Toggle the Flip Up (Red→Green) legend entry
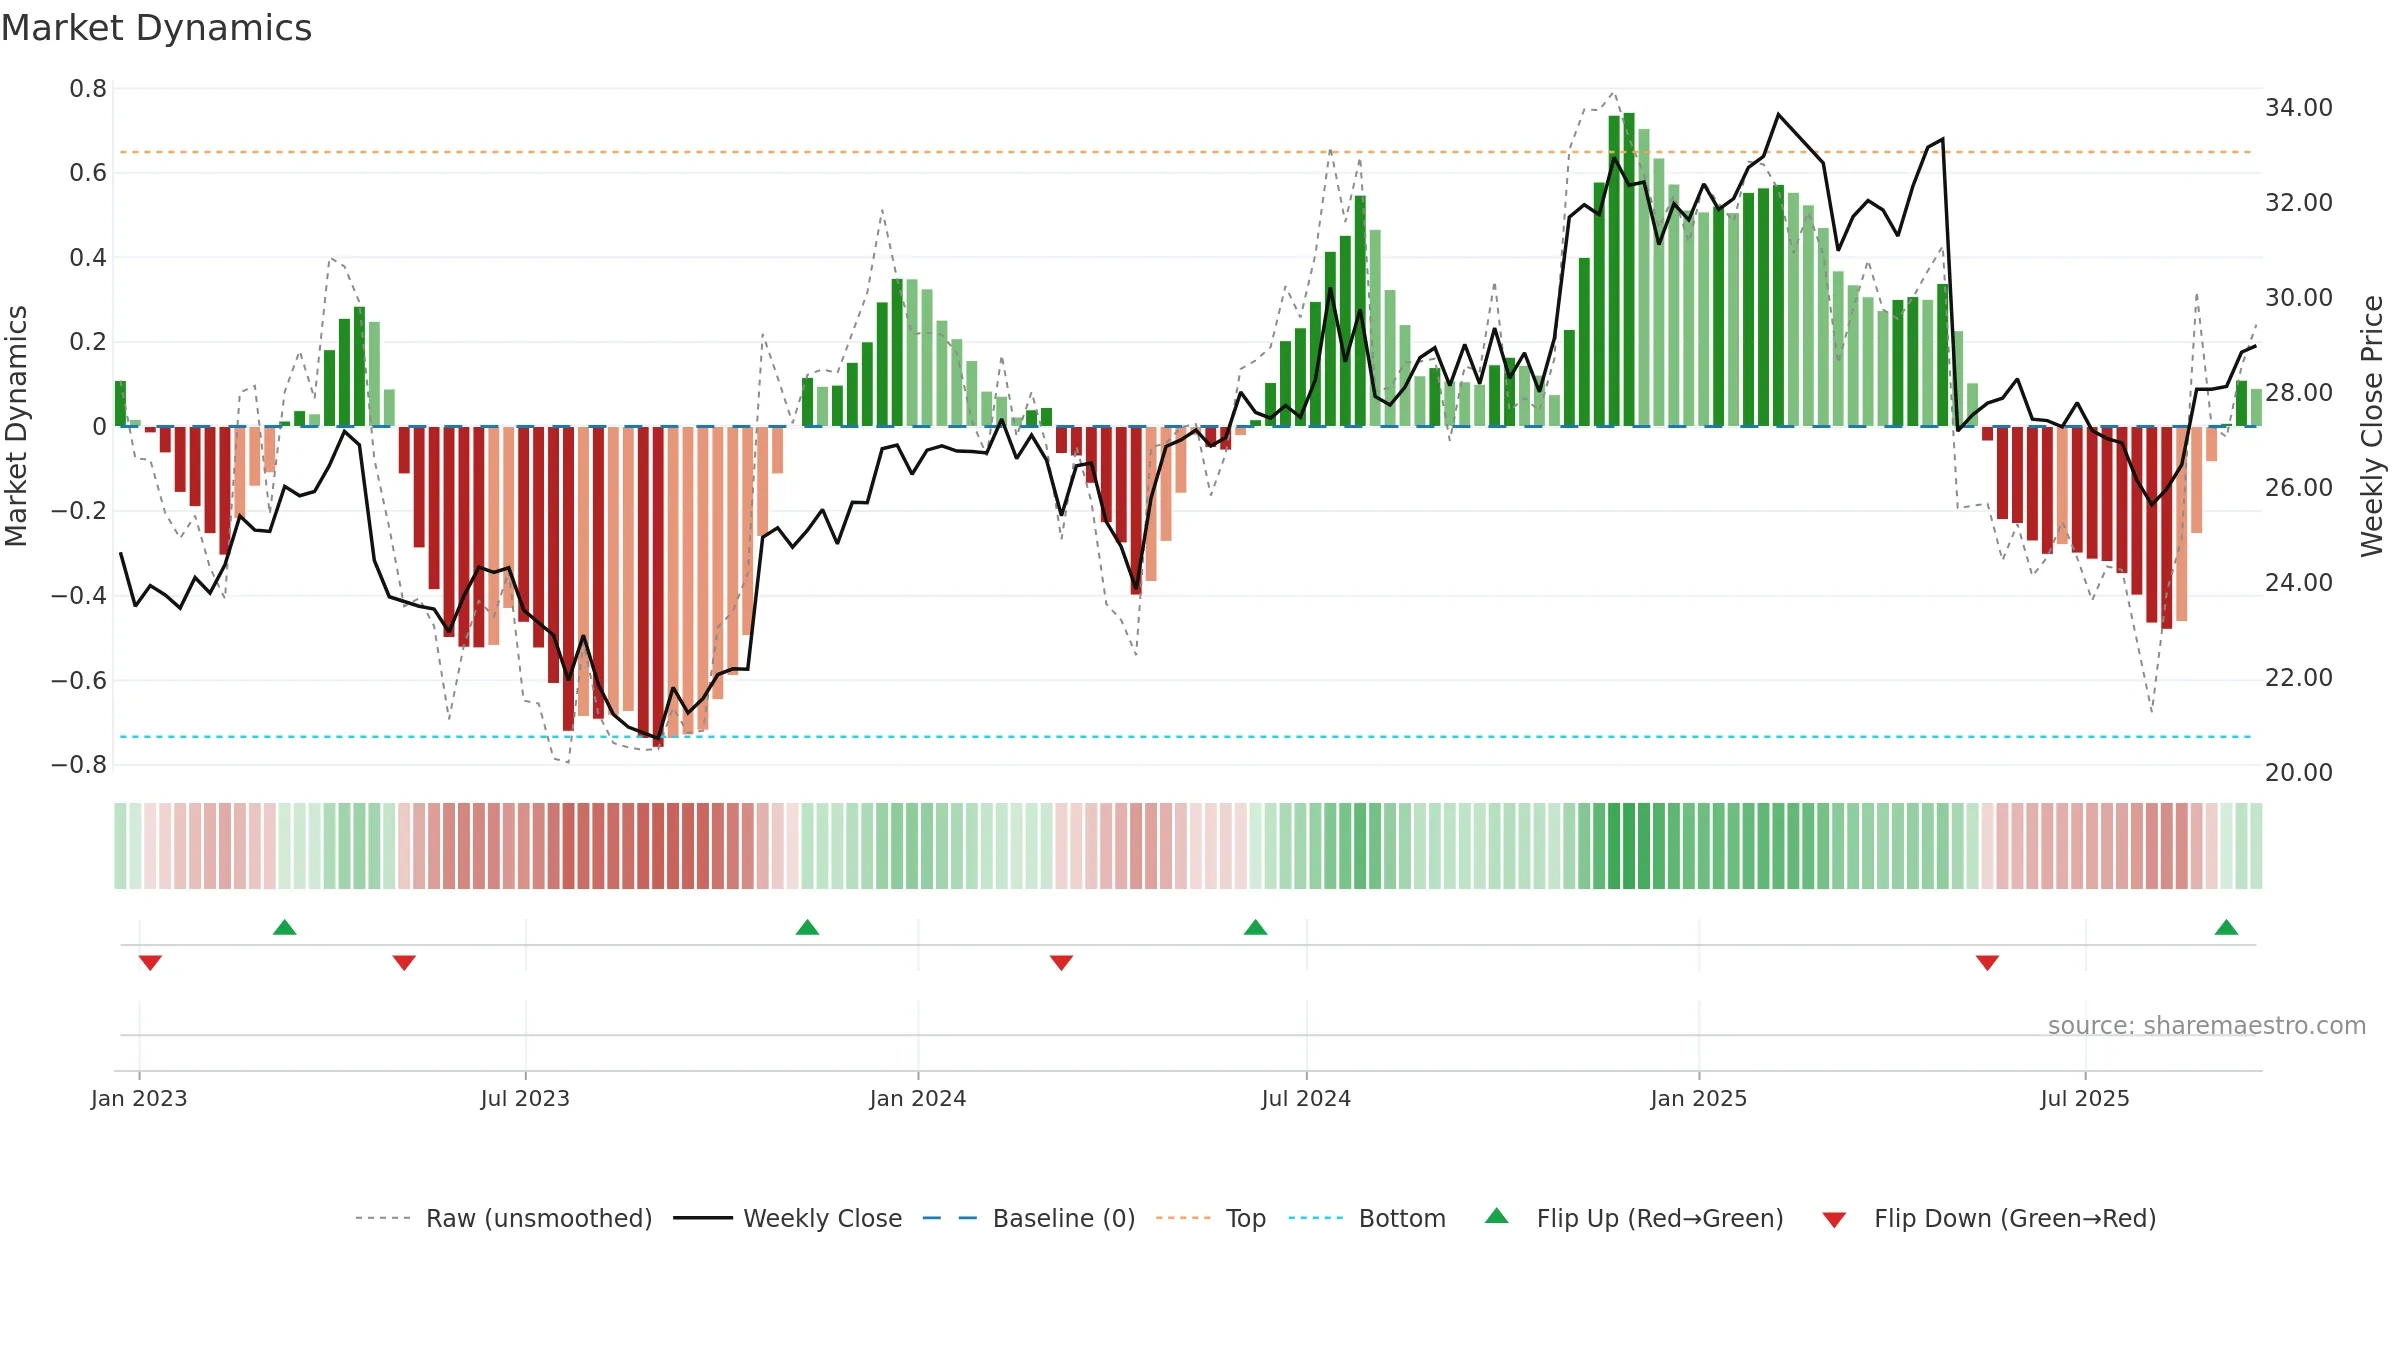This screenshot has height=1350, width=2400. [1634, 1218]
